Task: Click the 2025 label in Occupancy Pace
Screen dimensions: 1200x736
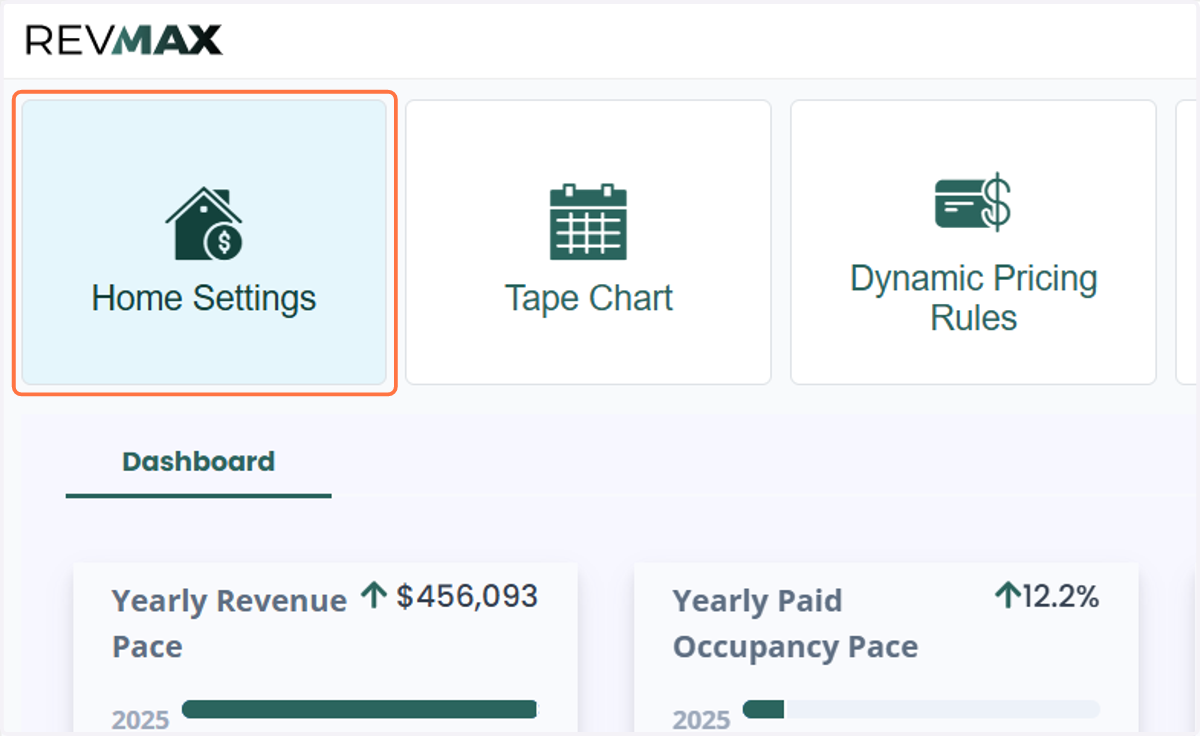Action: tap(702, 720)
